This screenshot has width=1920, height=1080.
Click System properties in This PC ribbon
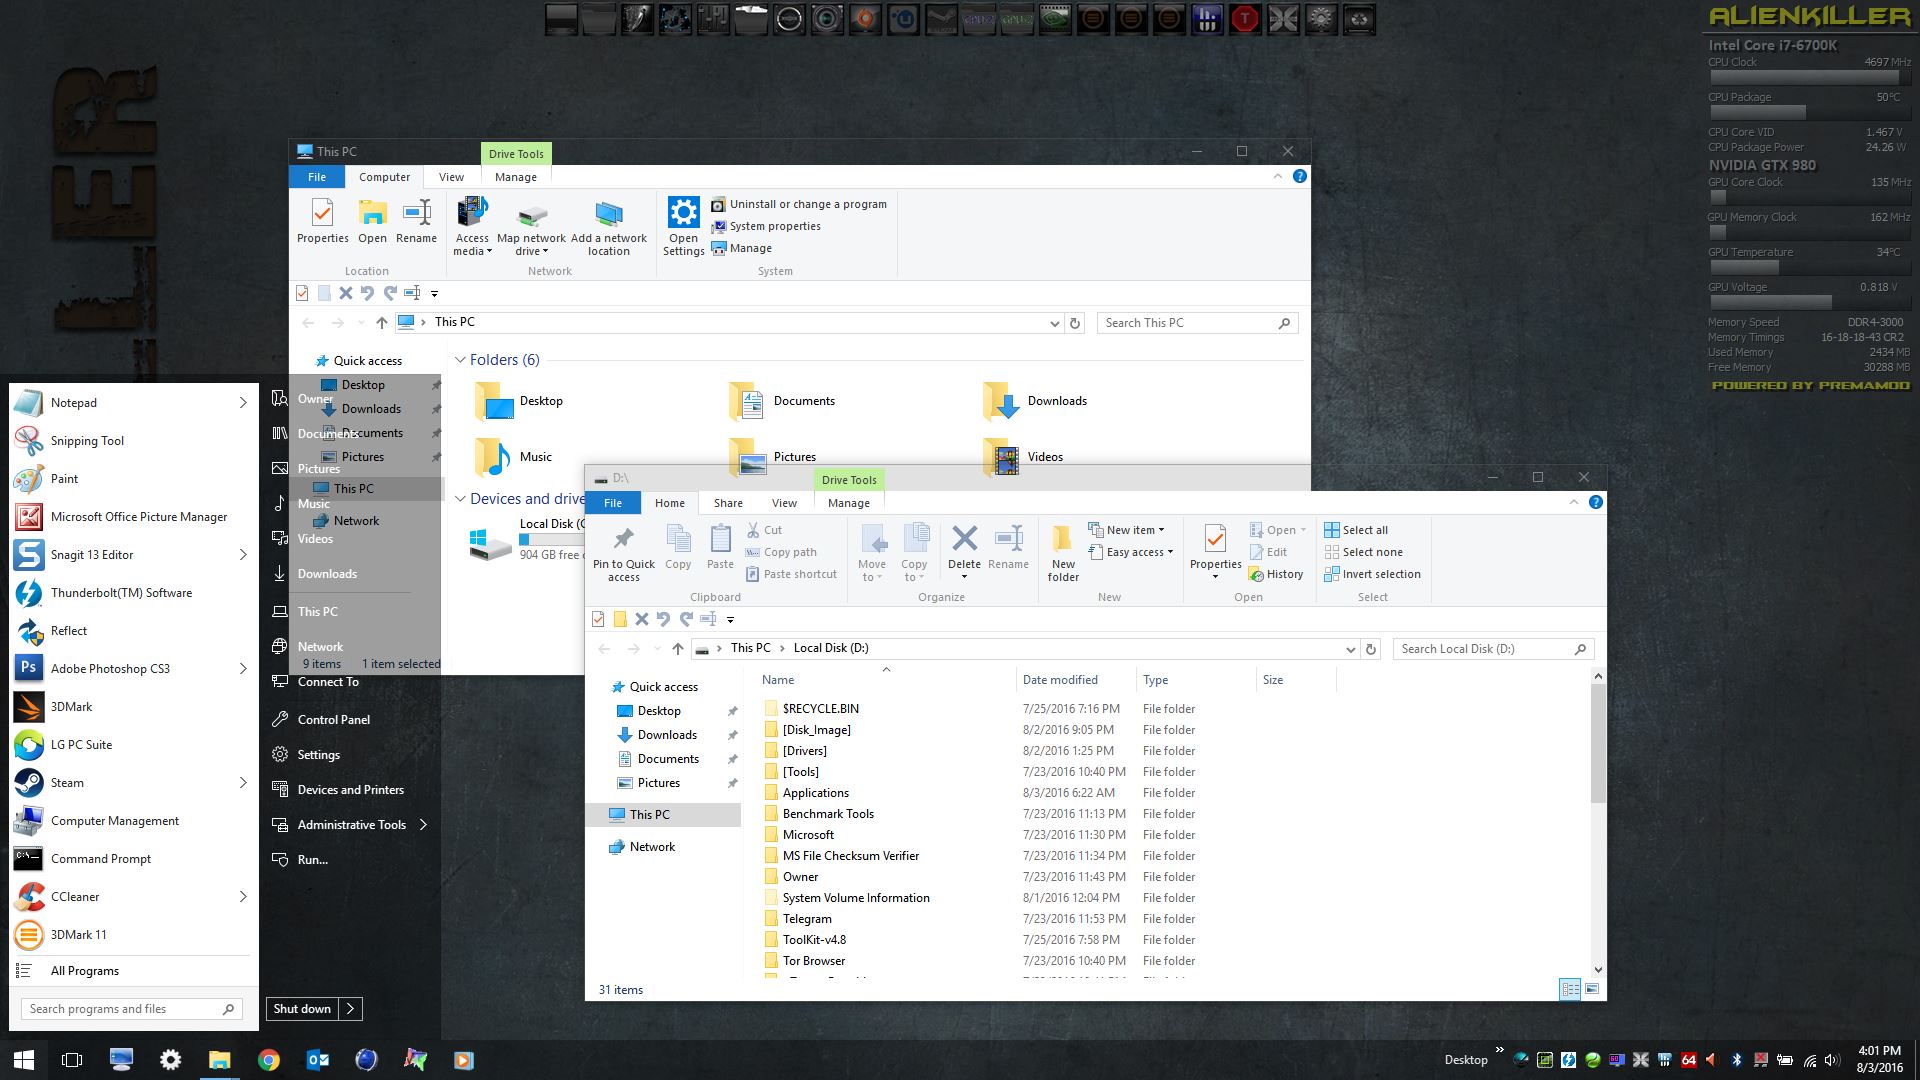[x=766, y=226]
